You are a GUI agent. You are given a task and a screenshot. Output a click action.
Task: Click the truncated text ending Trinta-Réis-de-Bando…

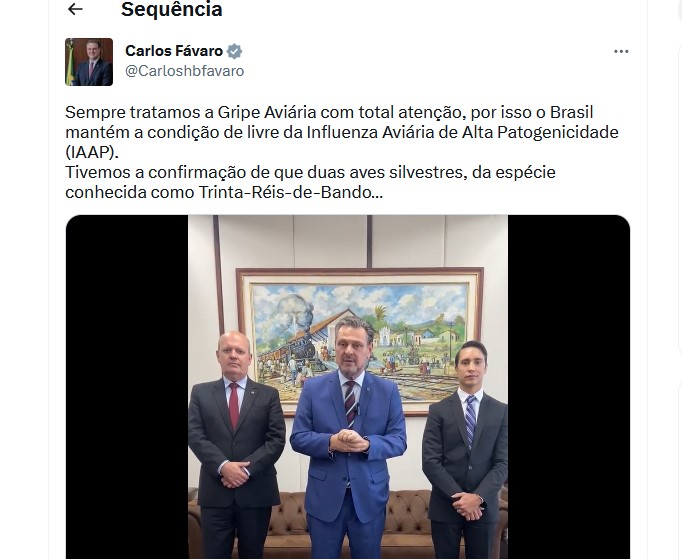224,192
